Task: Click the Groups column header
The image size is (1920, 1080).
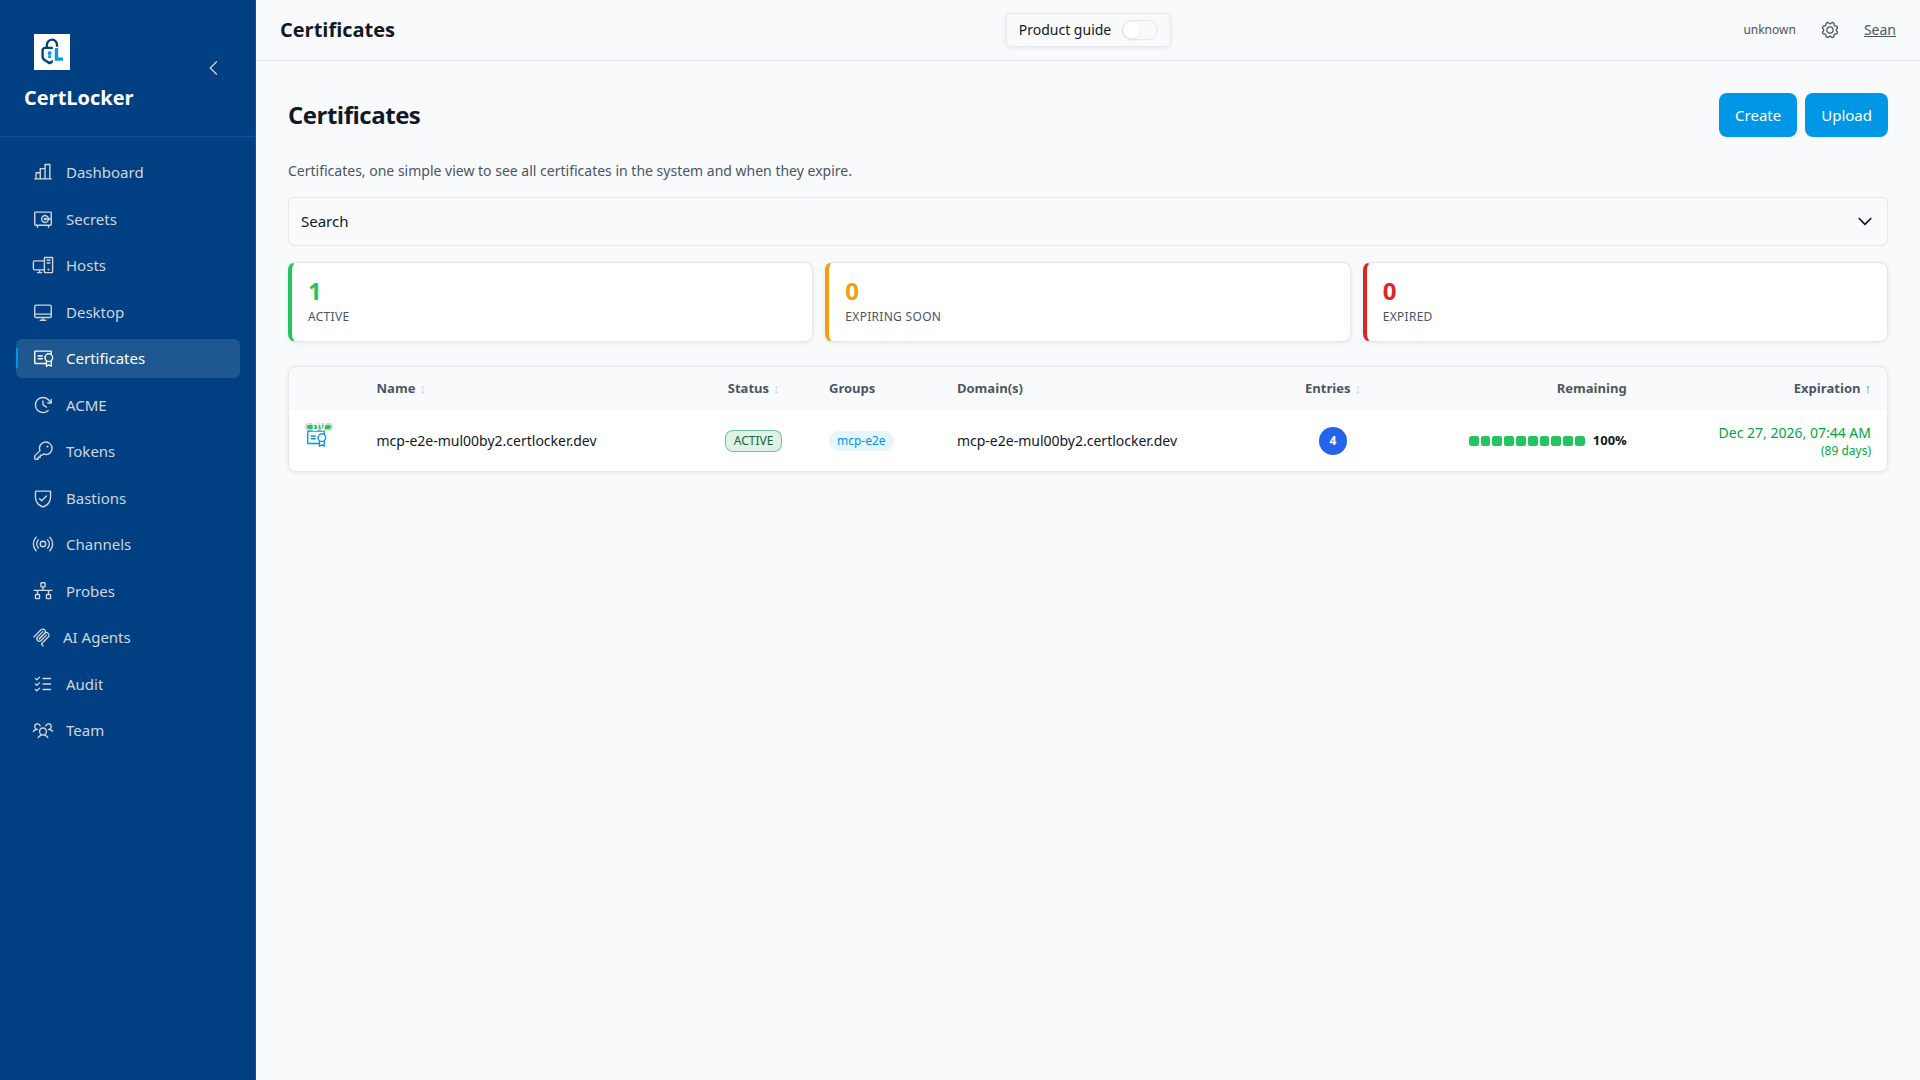Action: pos(852,389)
